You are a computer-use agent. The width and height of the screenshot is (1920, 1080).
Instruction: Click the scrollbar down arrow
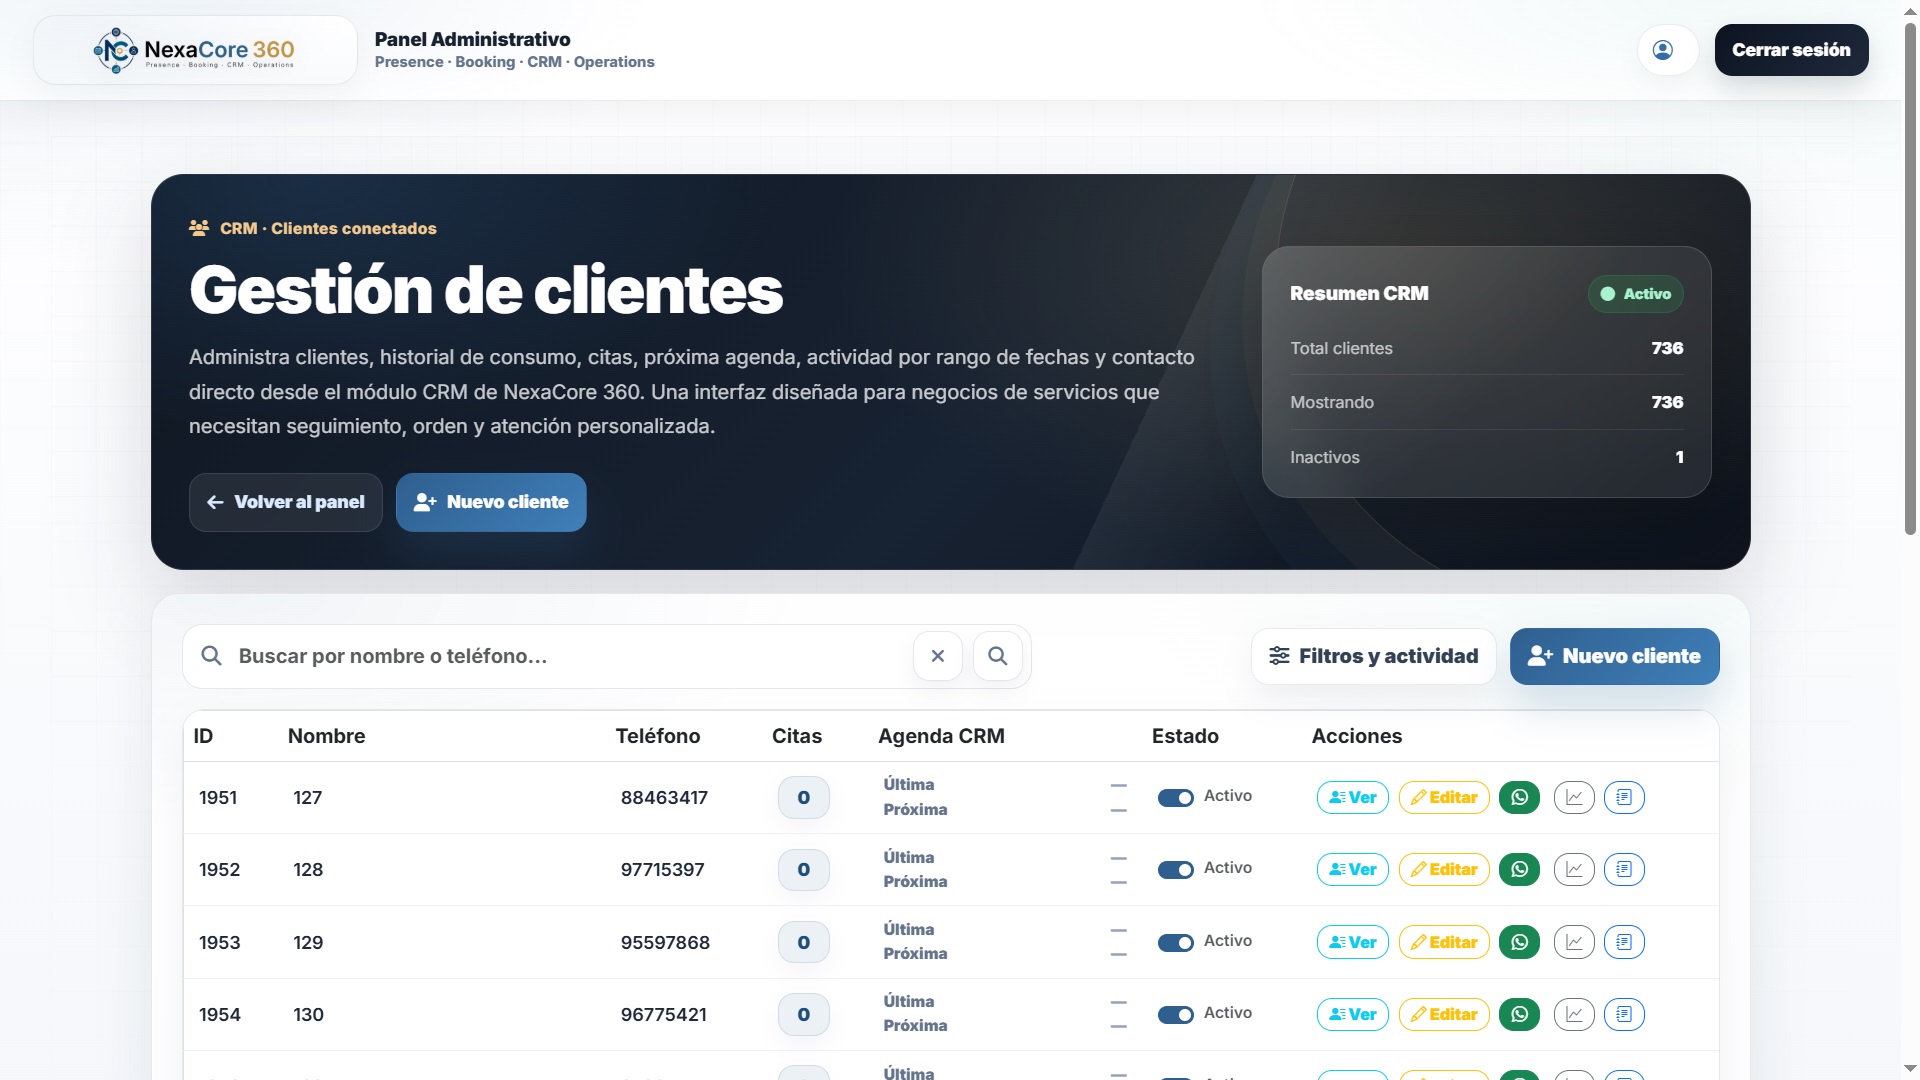click(x=1910, y=1069)
